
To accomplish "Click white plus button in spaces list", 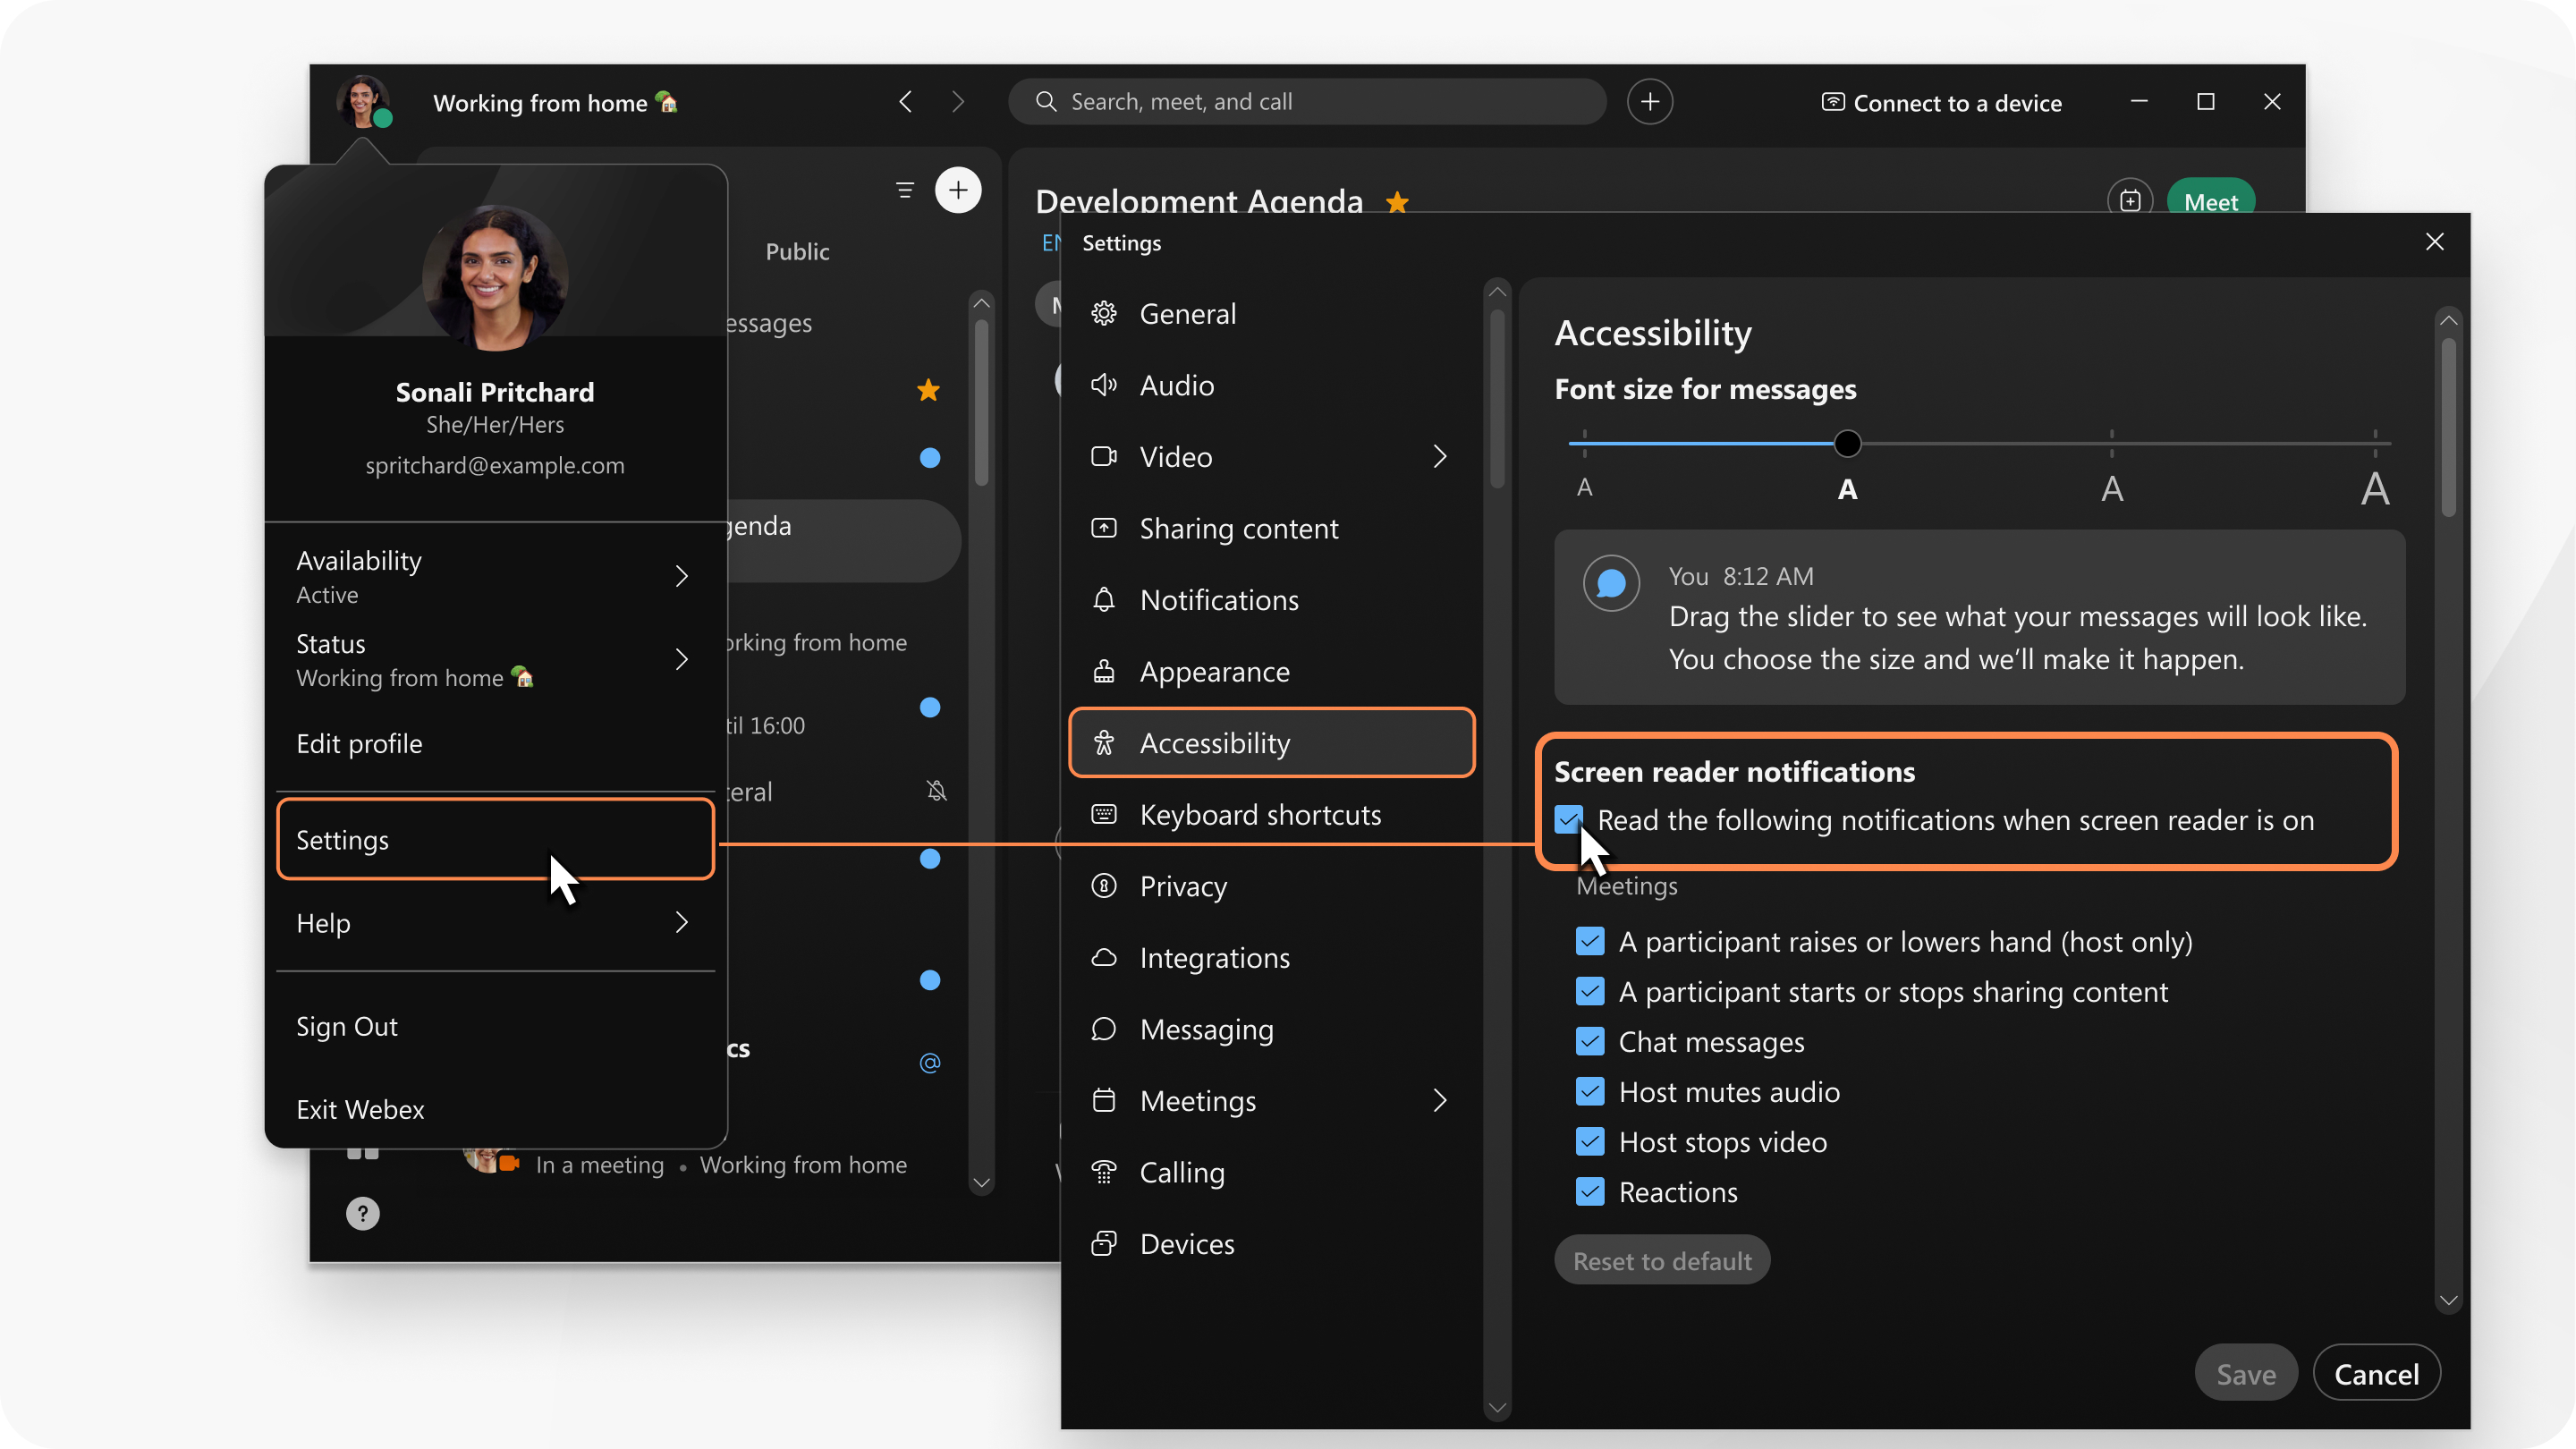I will click(957, 190).
